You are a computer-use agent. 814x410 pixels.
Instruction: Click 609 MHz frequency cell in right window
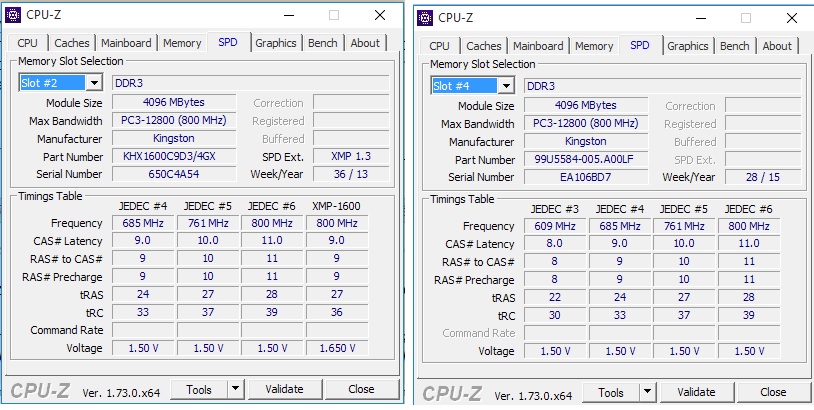click(554, 226)
